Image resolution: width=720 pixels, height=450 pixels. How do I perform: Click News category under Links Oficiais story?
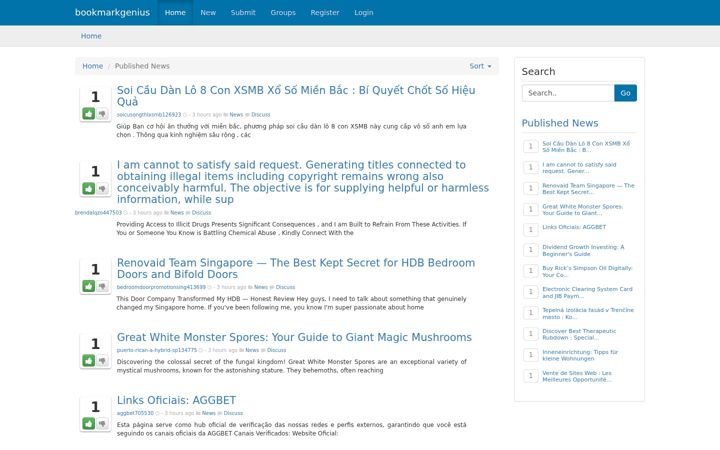point(208,413)
